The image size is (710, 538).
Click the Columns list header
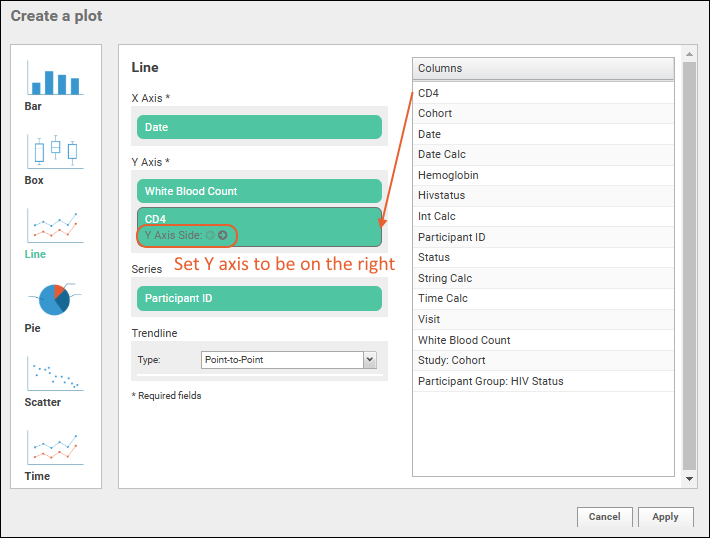tap(543, 69)
